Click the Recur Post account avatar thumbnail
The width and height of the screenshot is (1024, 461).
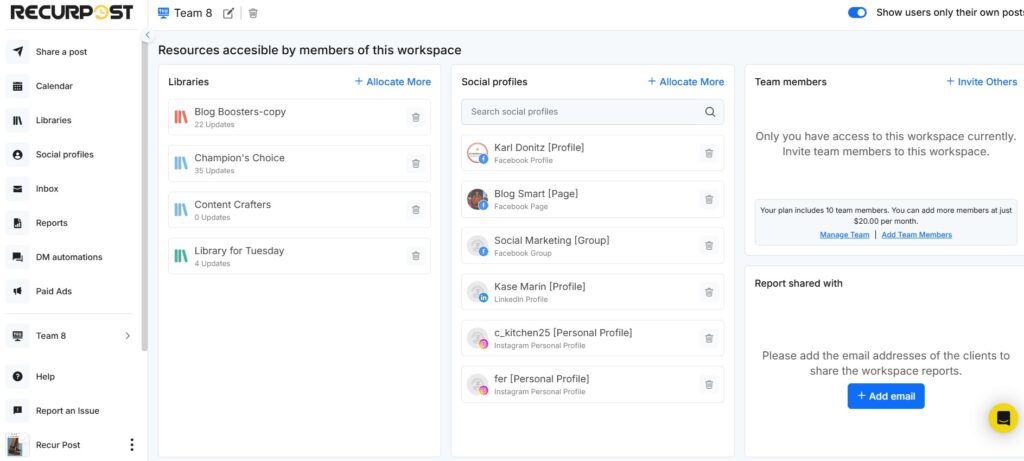coord(18,445)
